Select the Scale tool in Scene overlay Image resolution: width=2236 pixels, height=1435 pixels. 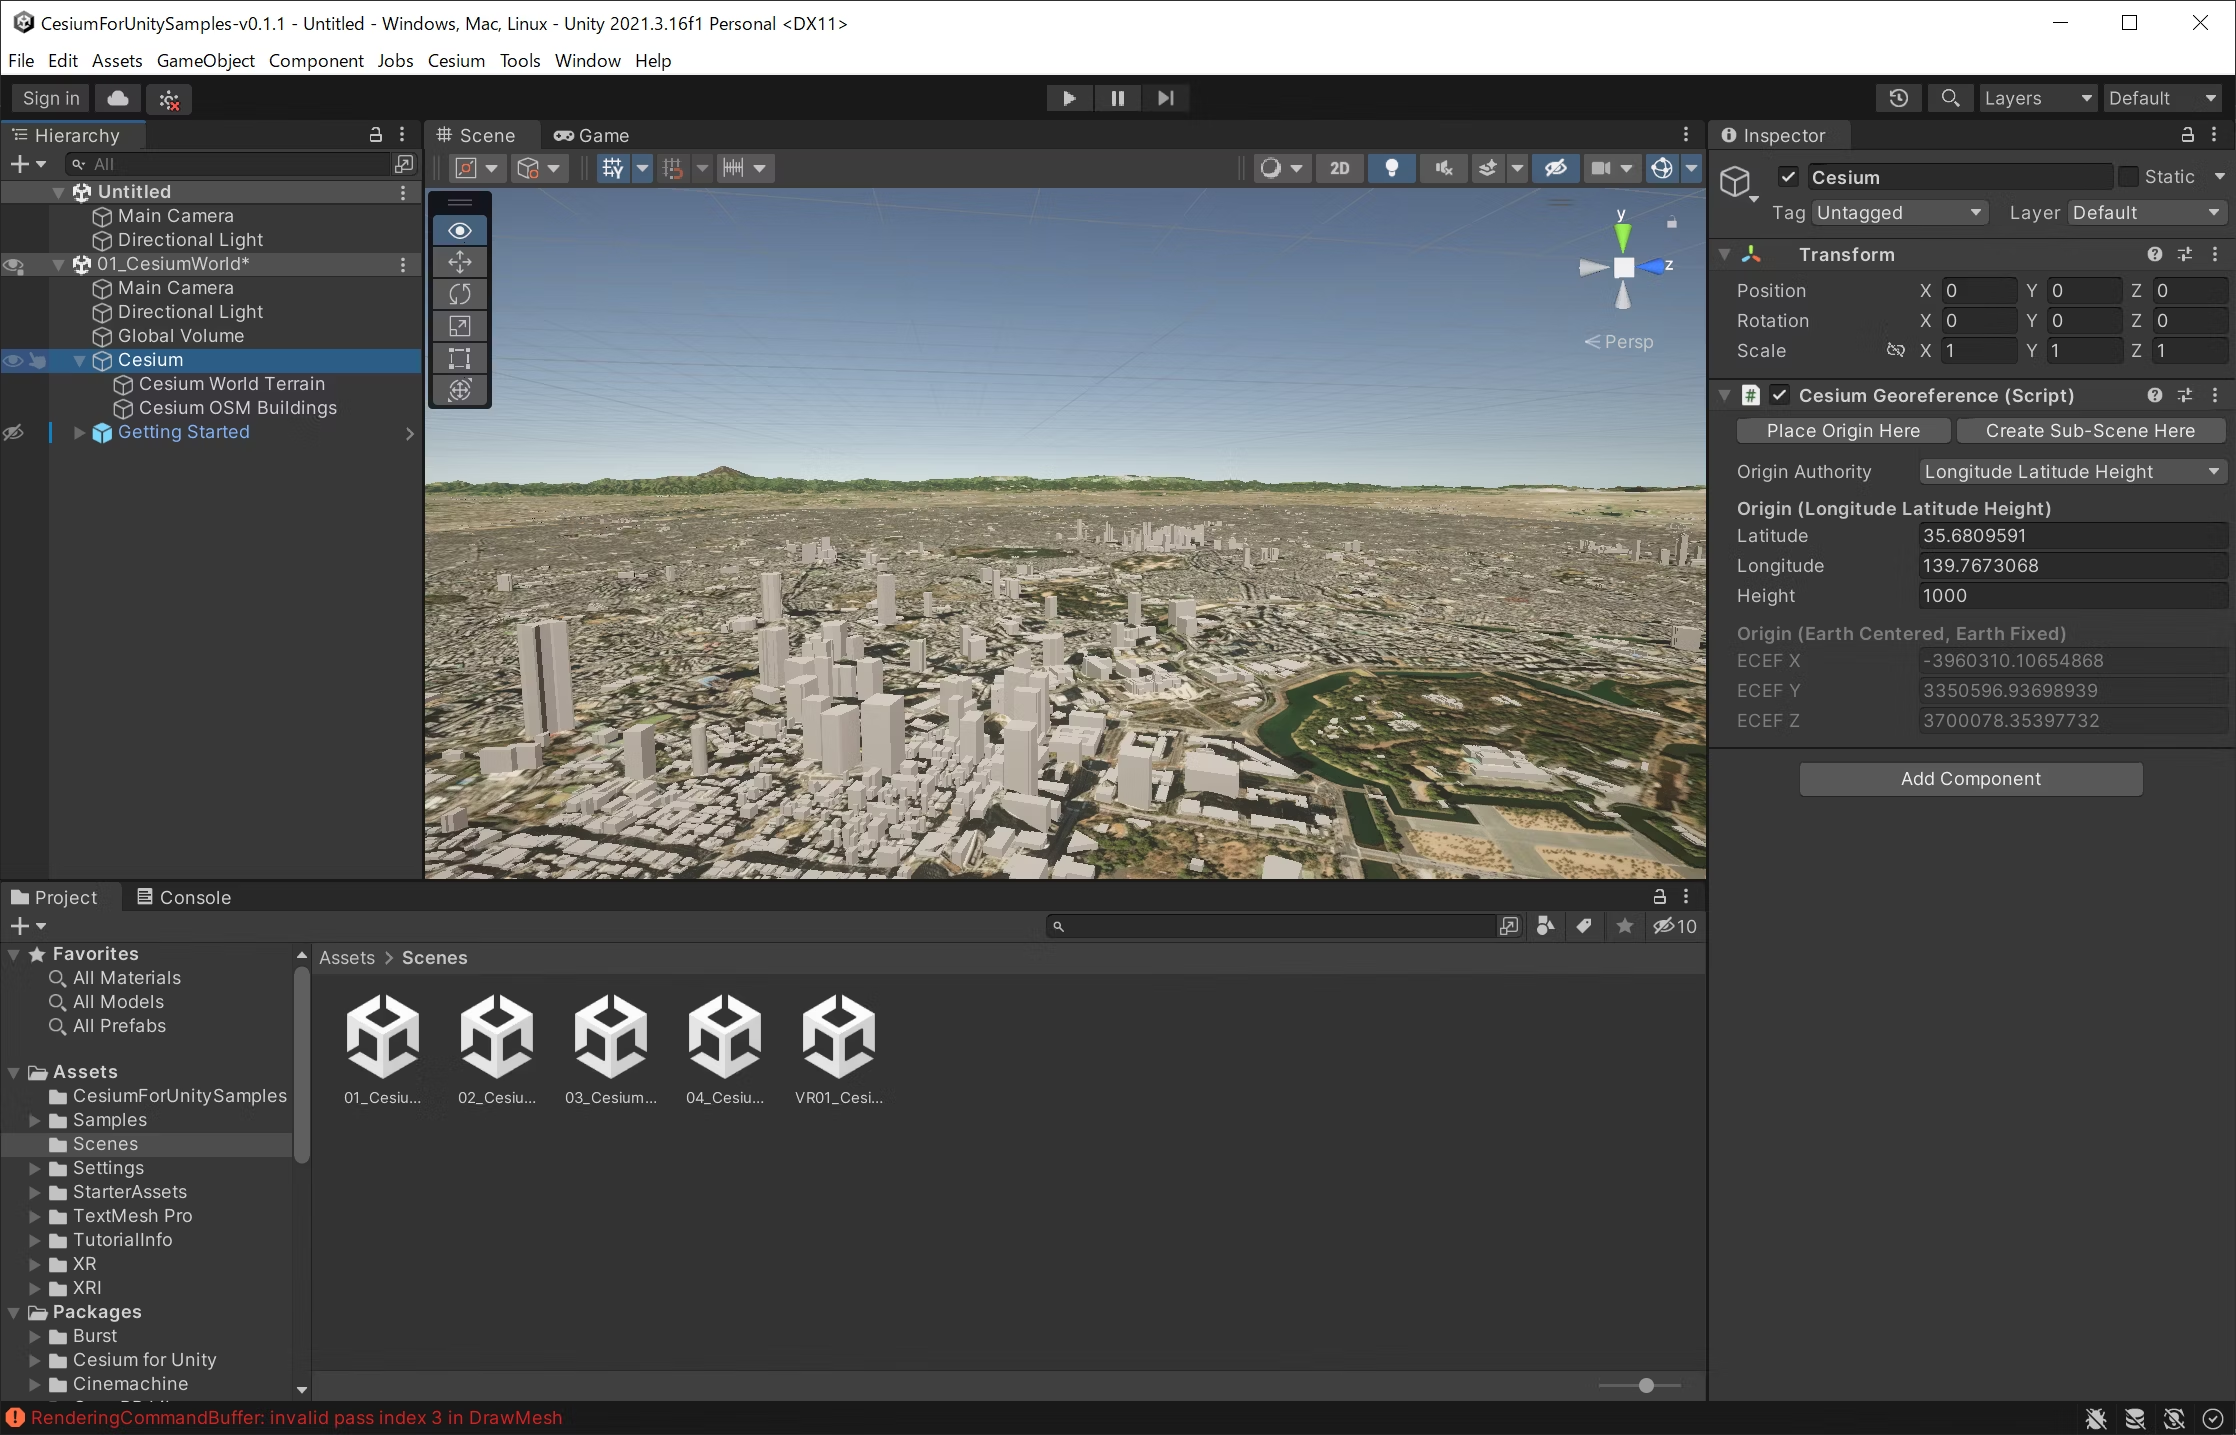[460, 326]
